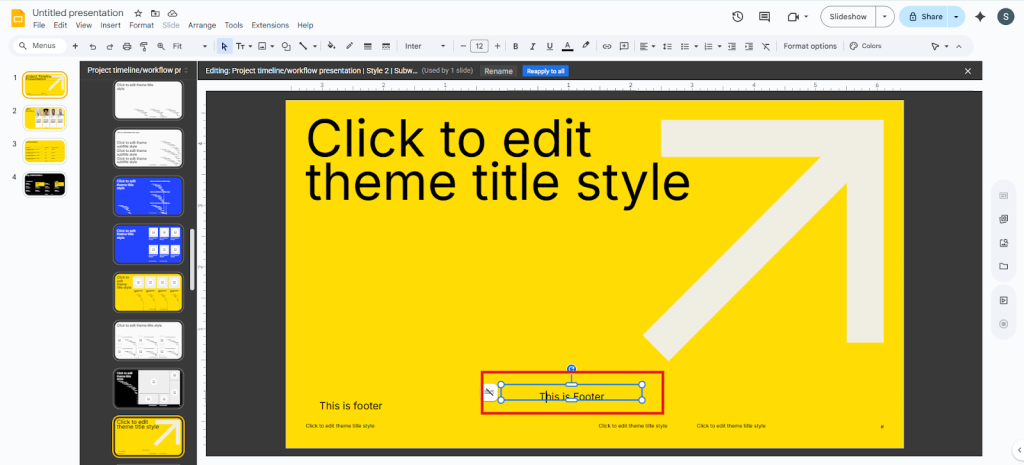
Task: Open the Arrange menu
Action: coord(202,25)
